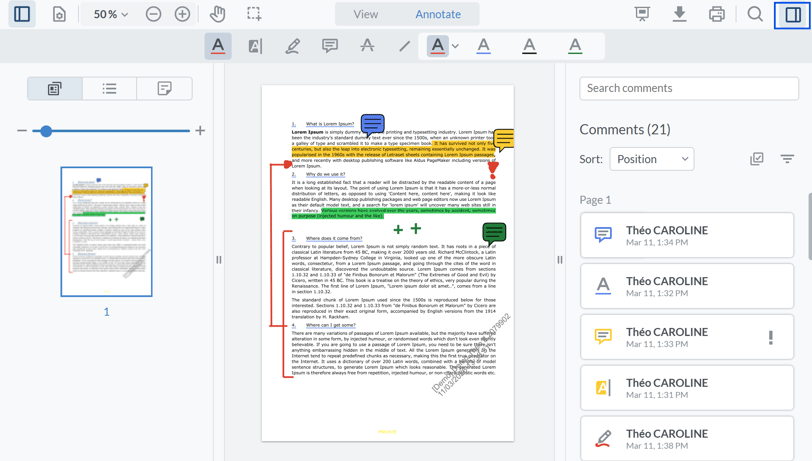812x461 pixels.
Task: Download the document
Action: (x=679, y=15)
